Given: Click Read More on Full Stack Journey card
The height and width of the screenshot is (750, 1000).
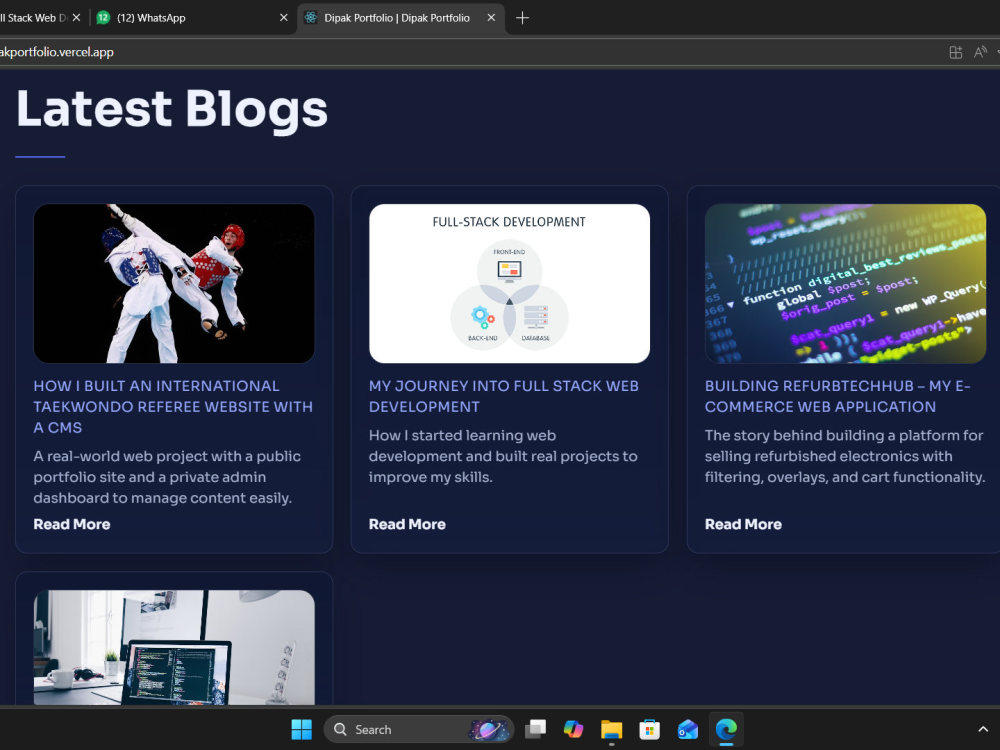Looking at the screenshot, I should pos(408,524).
